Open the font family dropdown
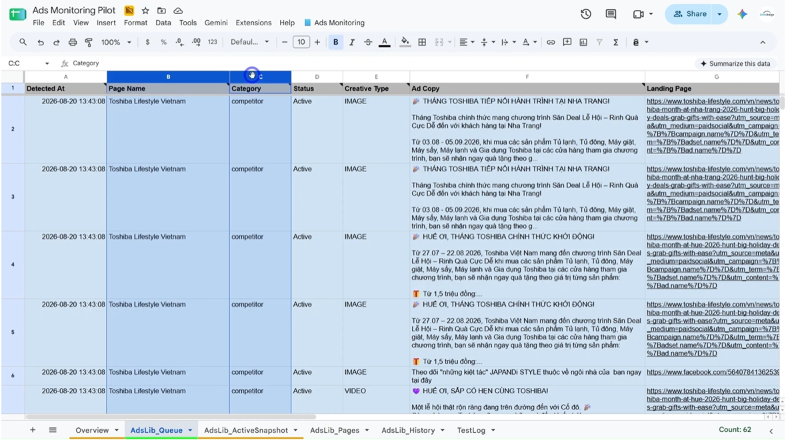Image resolution: width=787 pixels, height=441 pixels. point(249,42)
